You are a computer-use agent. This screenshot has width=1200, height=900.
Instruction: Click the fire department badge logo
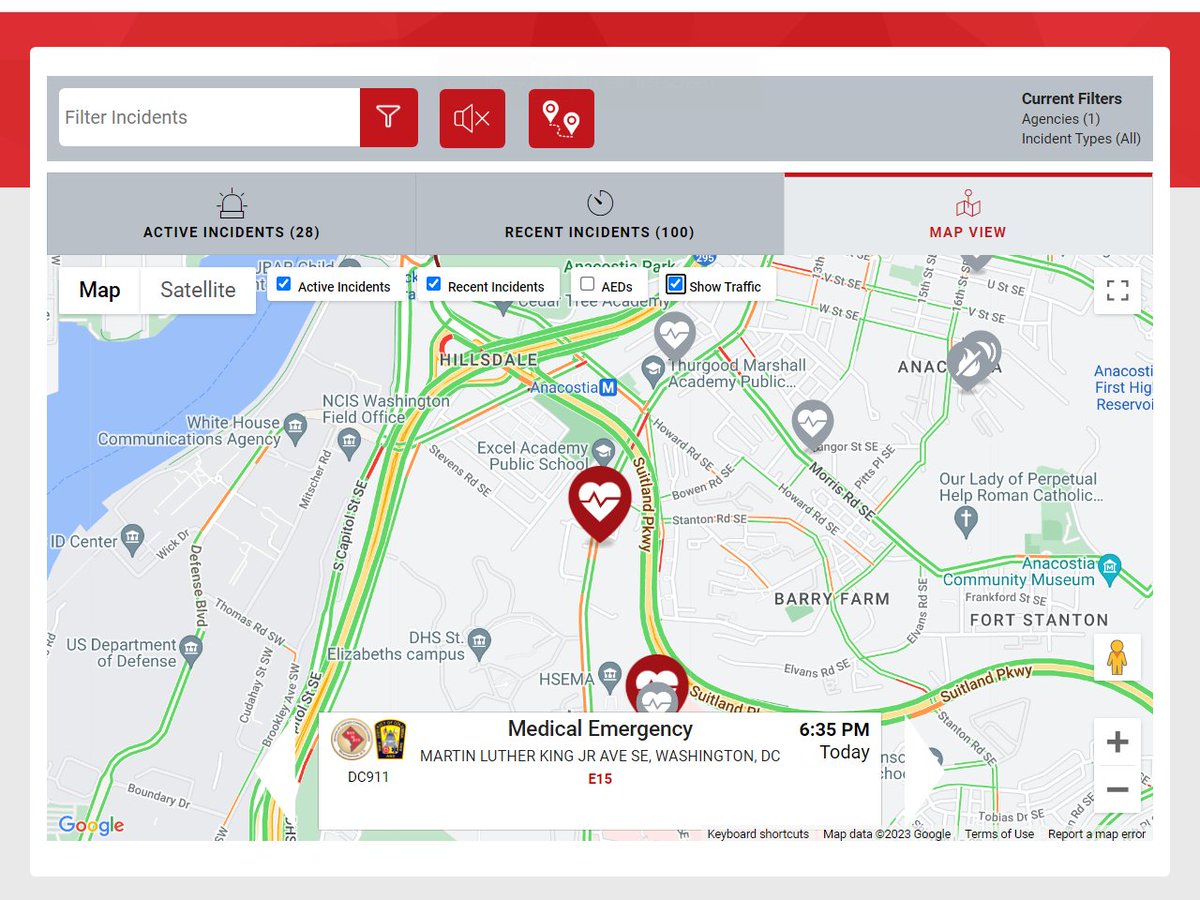[x=390, y=740]
